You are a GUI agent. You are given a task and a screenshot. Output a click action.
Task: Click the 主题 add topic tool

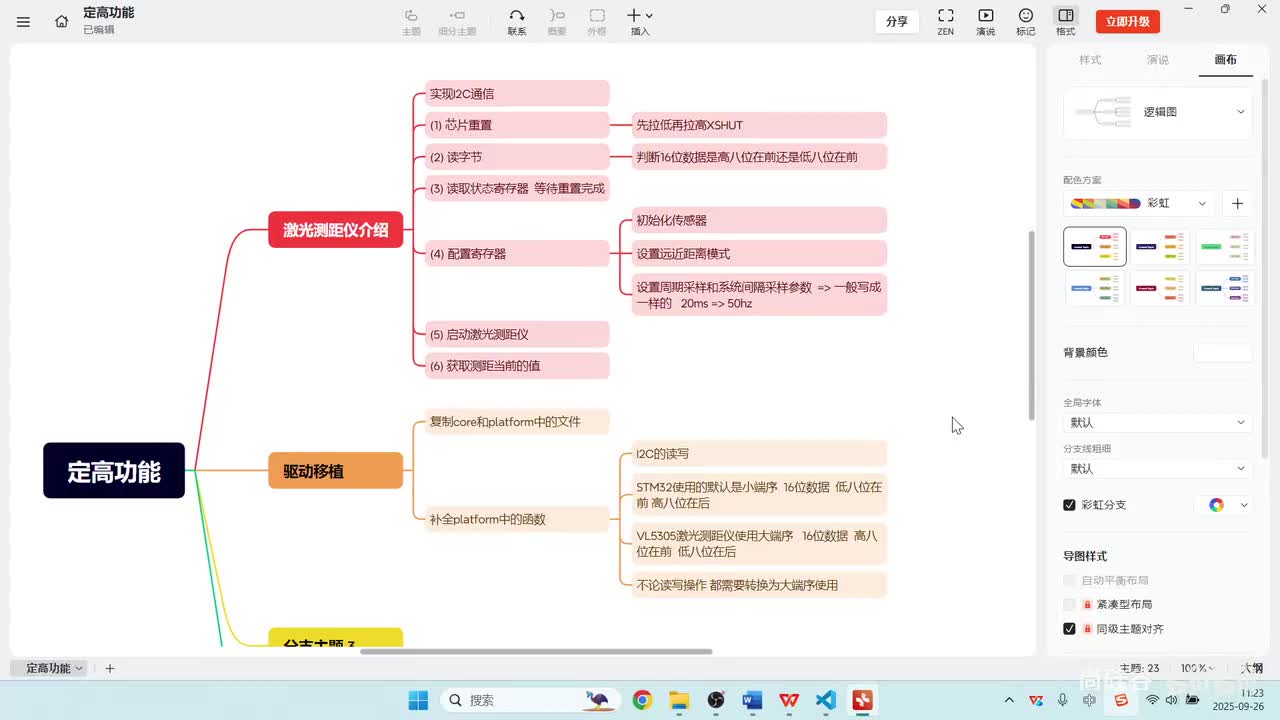point(411,21)
